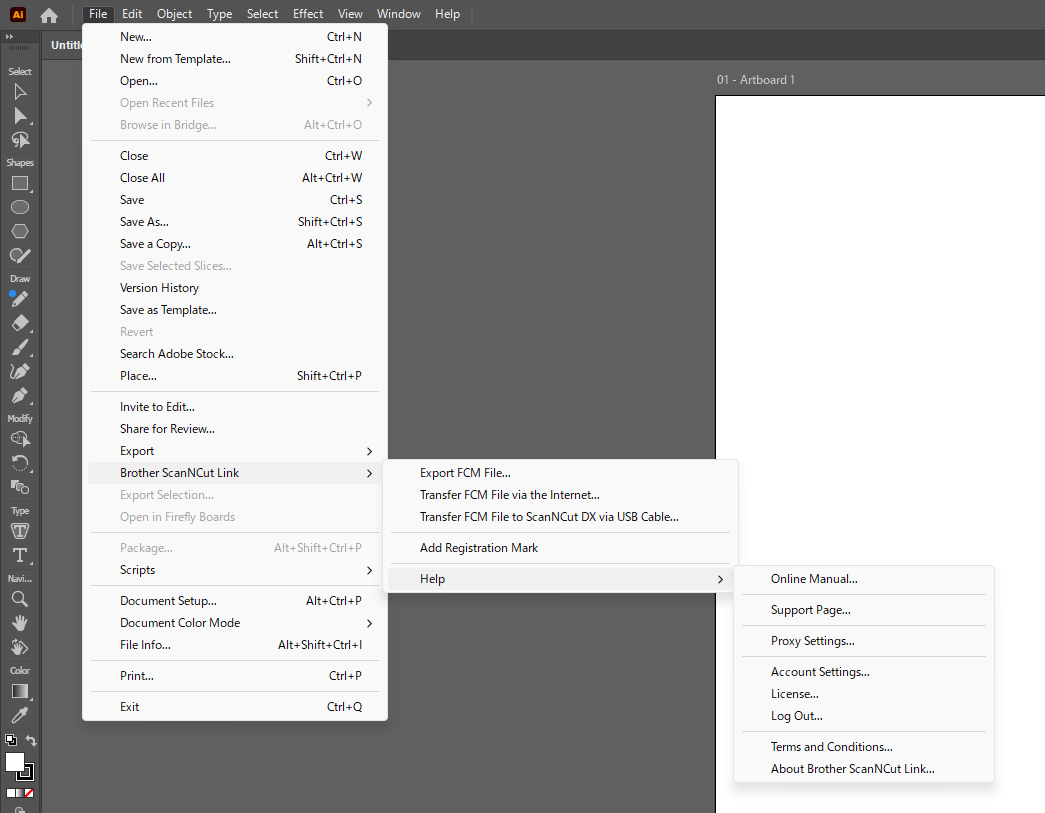Open the Object menu
The height and width of the screenshot is (813, 1045).
[174, 14]
